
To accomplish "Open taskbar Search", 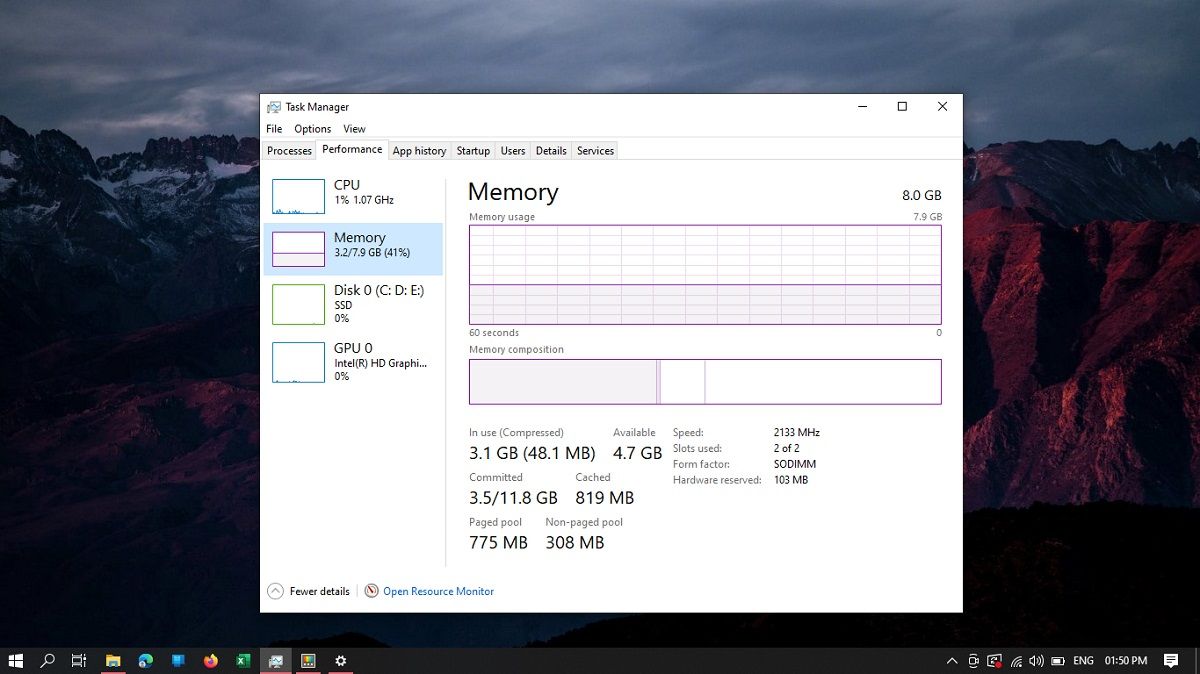I will coord(47,660).
